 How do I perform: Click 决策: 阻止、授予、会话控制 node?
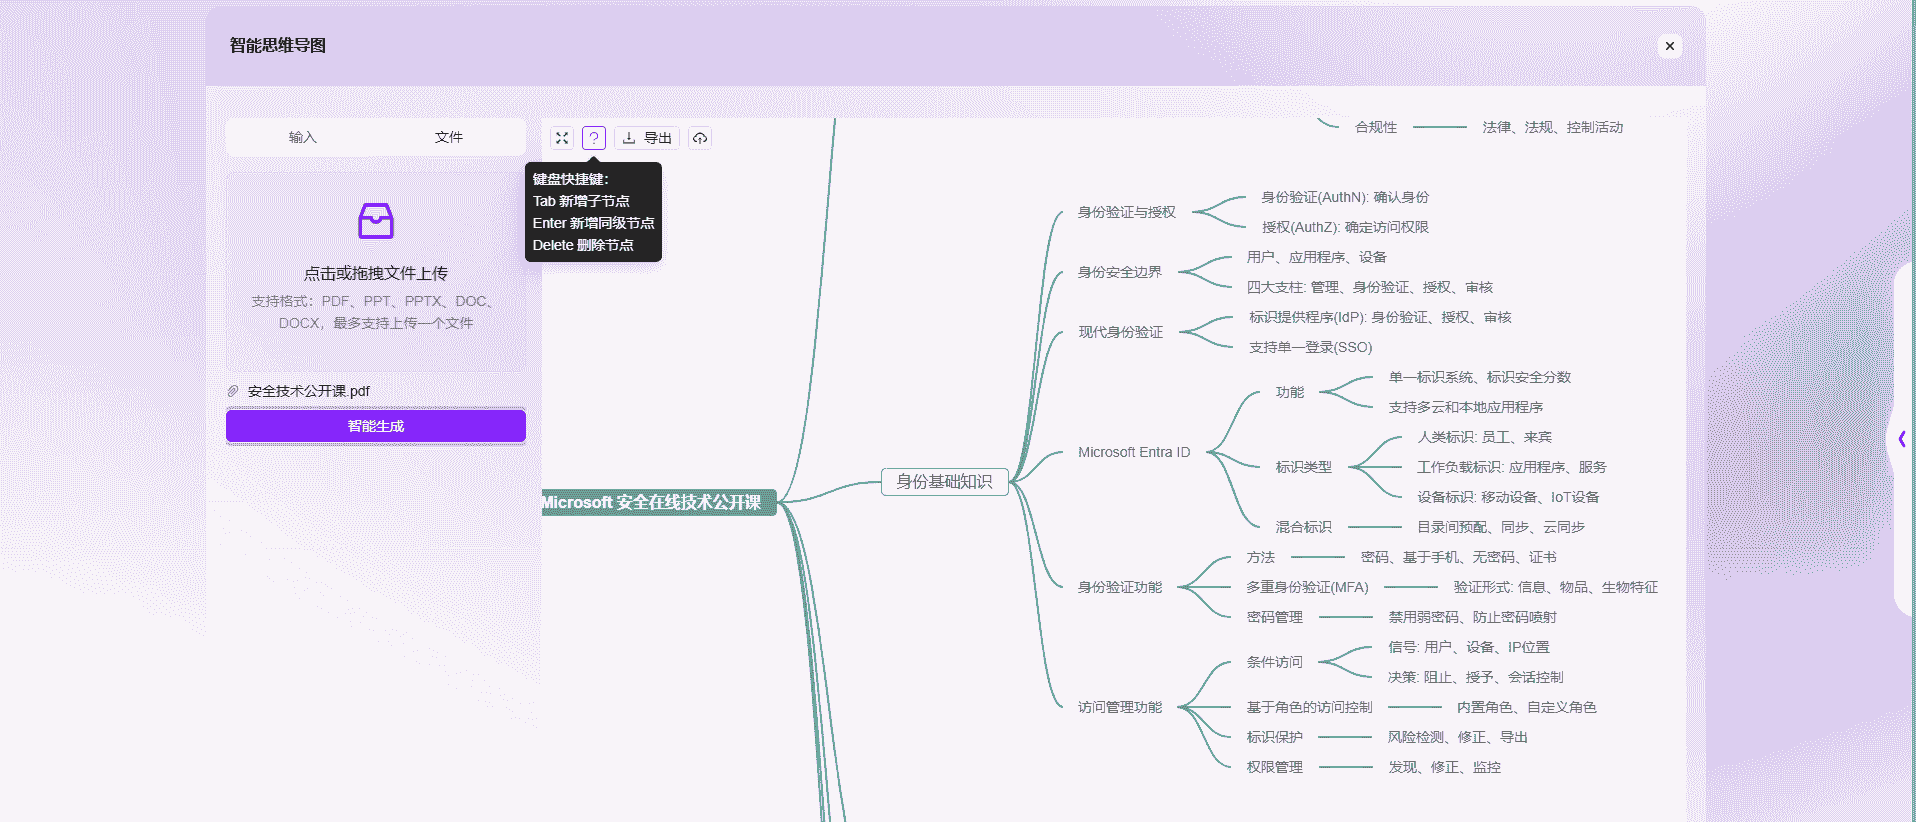tap(1475, 677)
